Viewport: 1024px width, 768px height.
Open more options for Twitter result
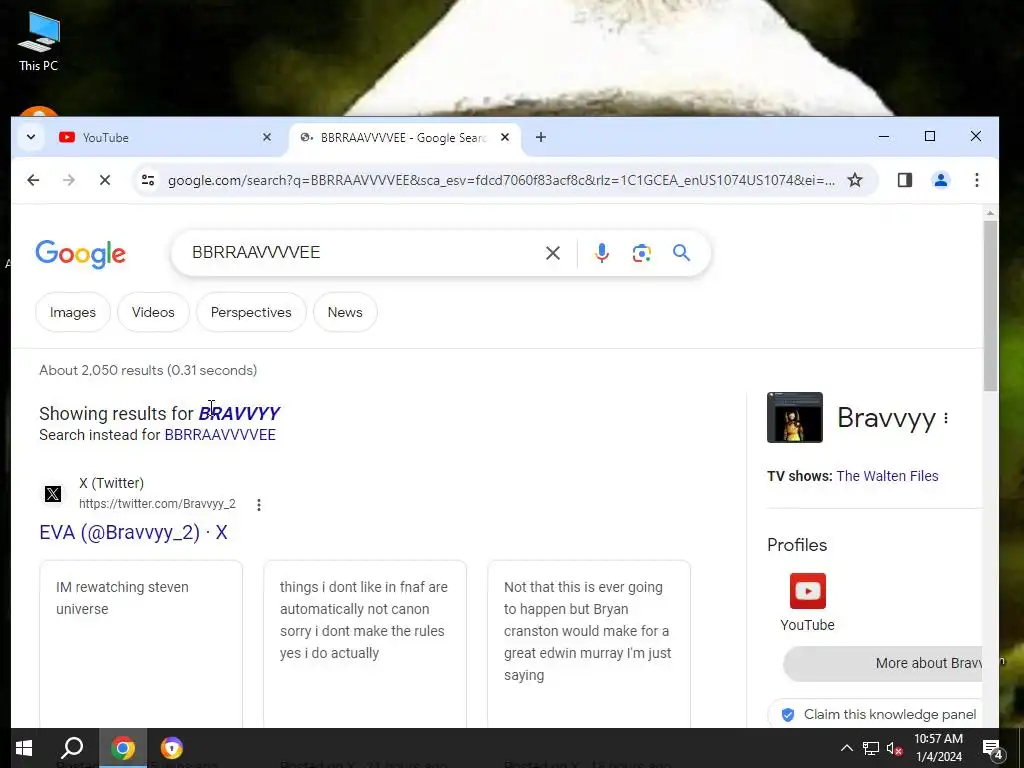(259, 505)
